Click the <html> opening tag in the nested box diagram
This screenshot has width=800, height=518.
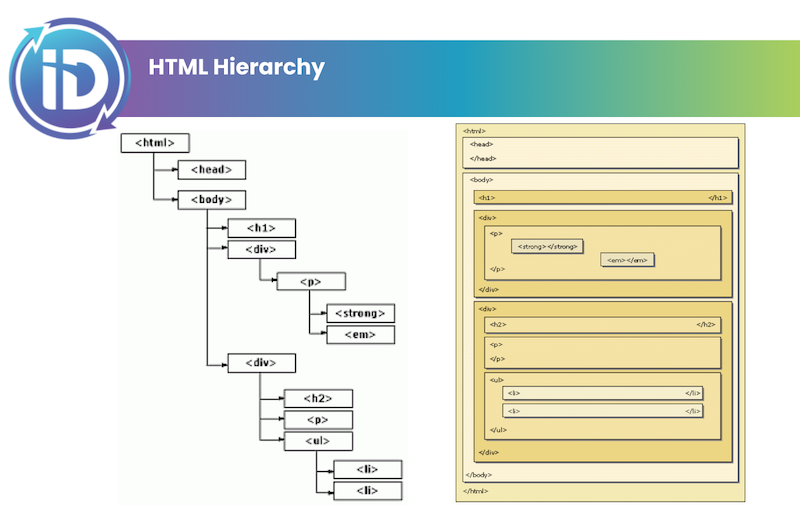(x=474, y=131)
